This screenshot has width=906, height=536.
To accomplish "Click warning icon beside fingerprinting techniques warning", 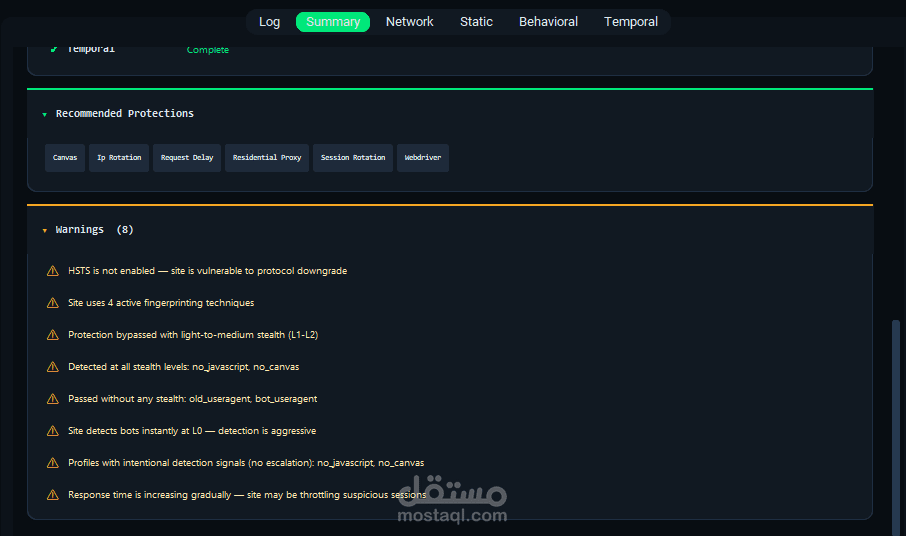I will (53, 303).
